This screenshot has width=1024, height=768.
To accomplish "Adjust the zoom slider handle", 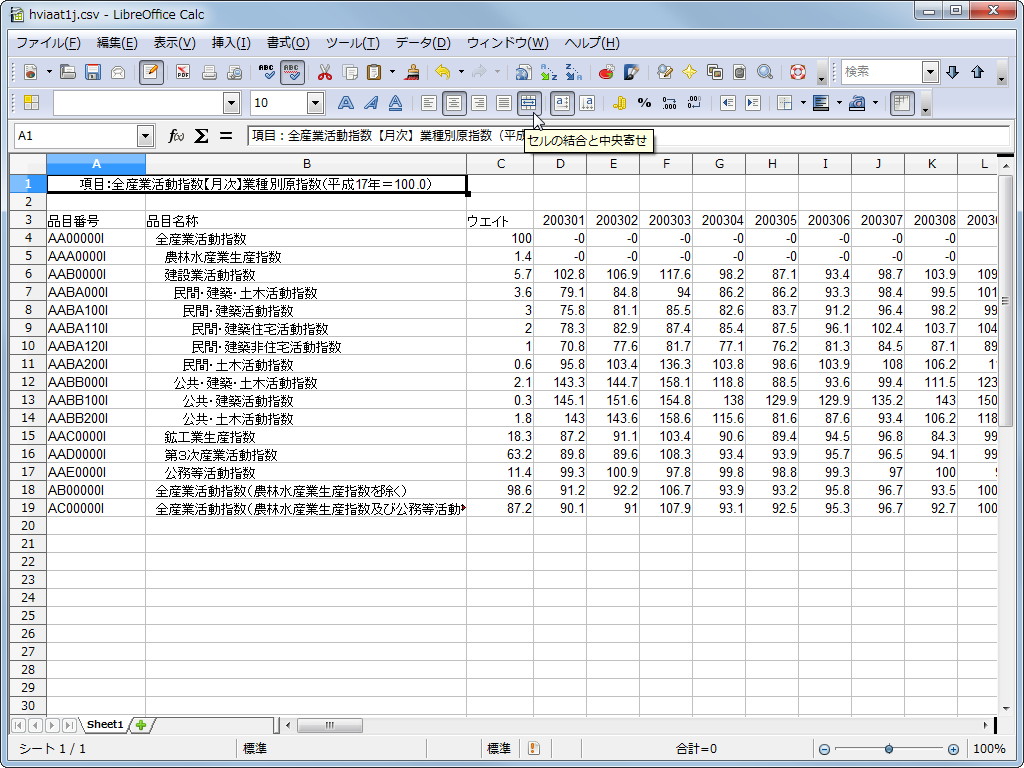I will [x=889, y=749].
